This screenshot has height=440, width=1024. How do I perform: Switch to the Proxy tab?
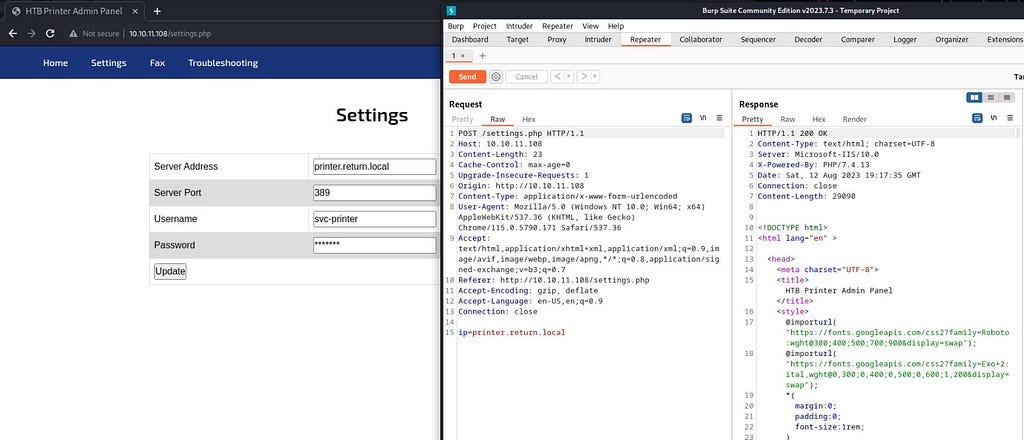coord(556,40)
